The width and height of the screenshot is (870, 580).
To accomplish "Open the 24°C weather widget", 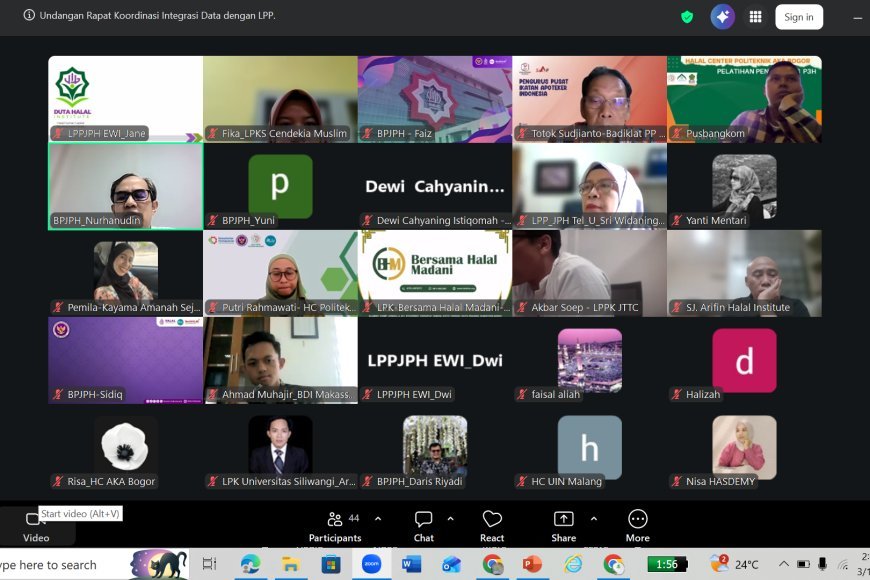I will tap(734, 564).
